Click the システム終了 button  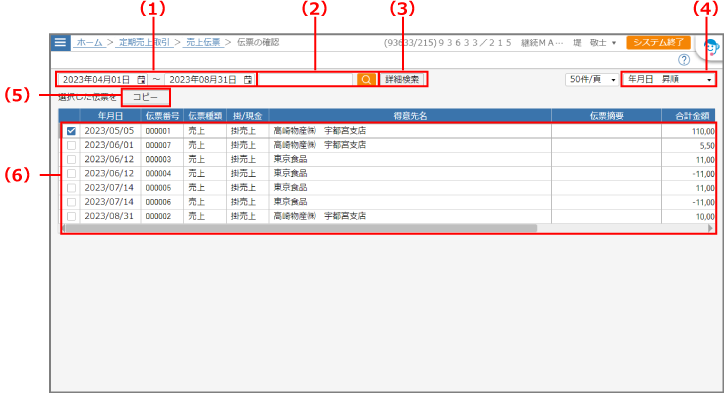click(x=658, y=42)
